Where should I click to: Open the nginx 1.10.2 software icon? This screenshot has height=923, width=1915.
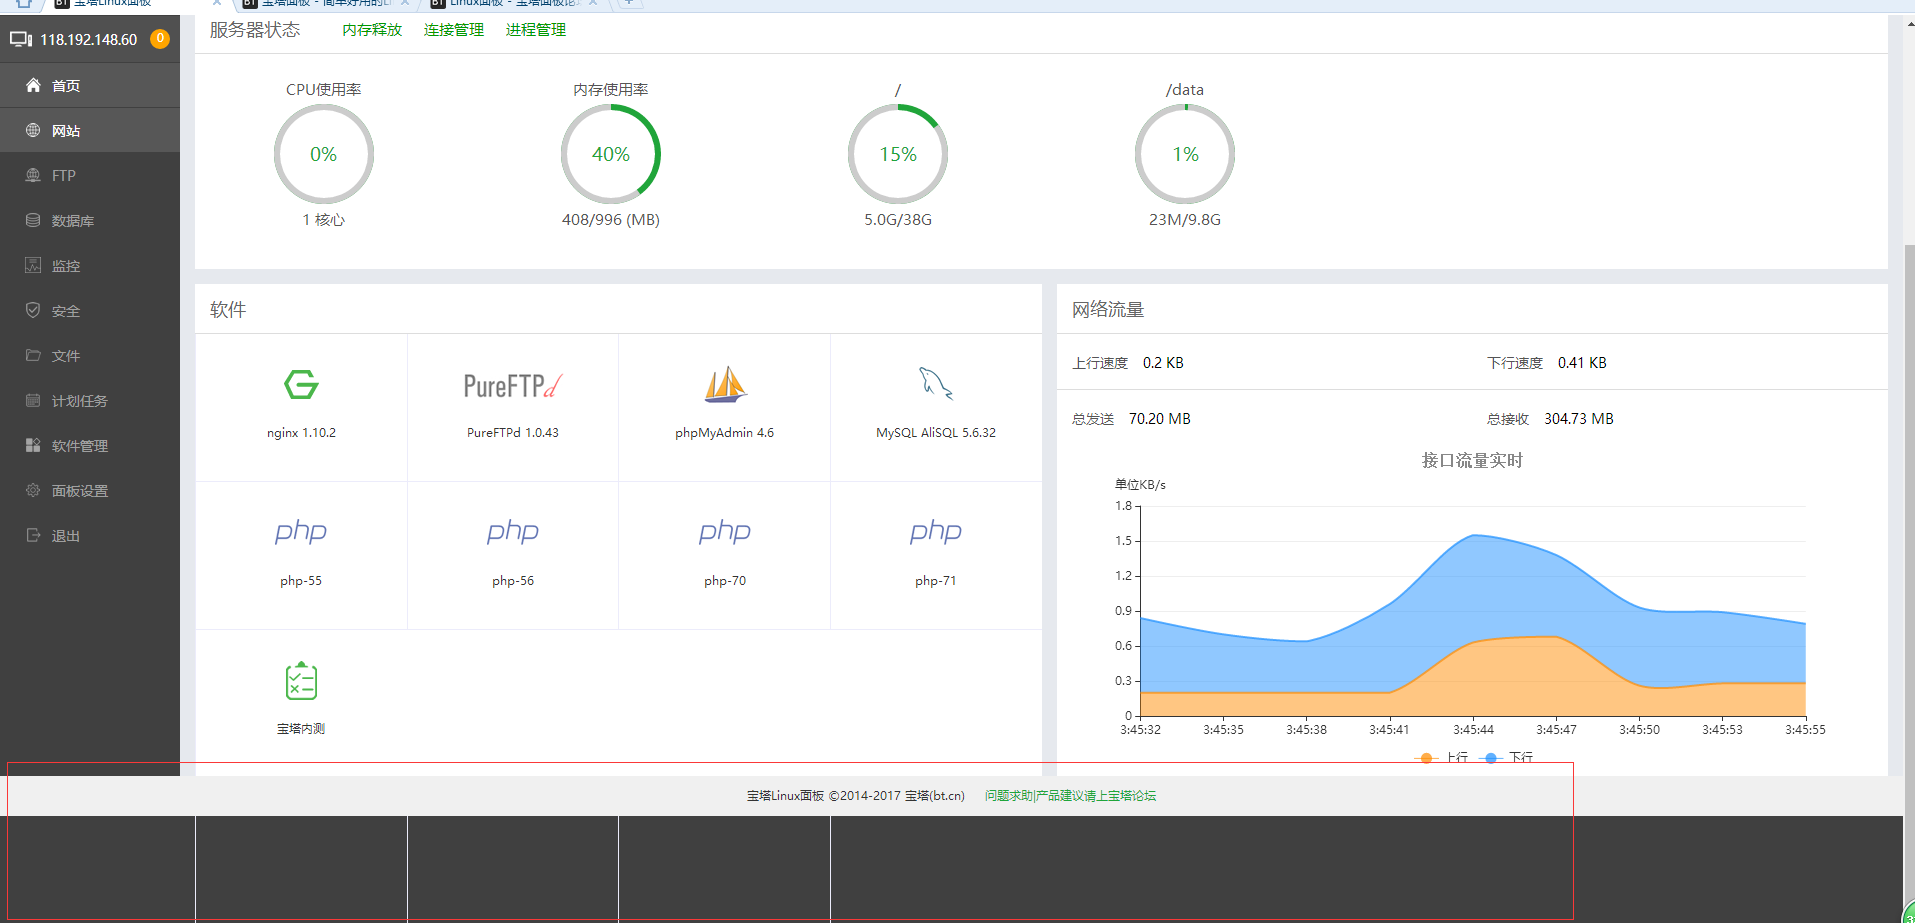click(x=301, y=384)
